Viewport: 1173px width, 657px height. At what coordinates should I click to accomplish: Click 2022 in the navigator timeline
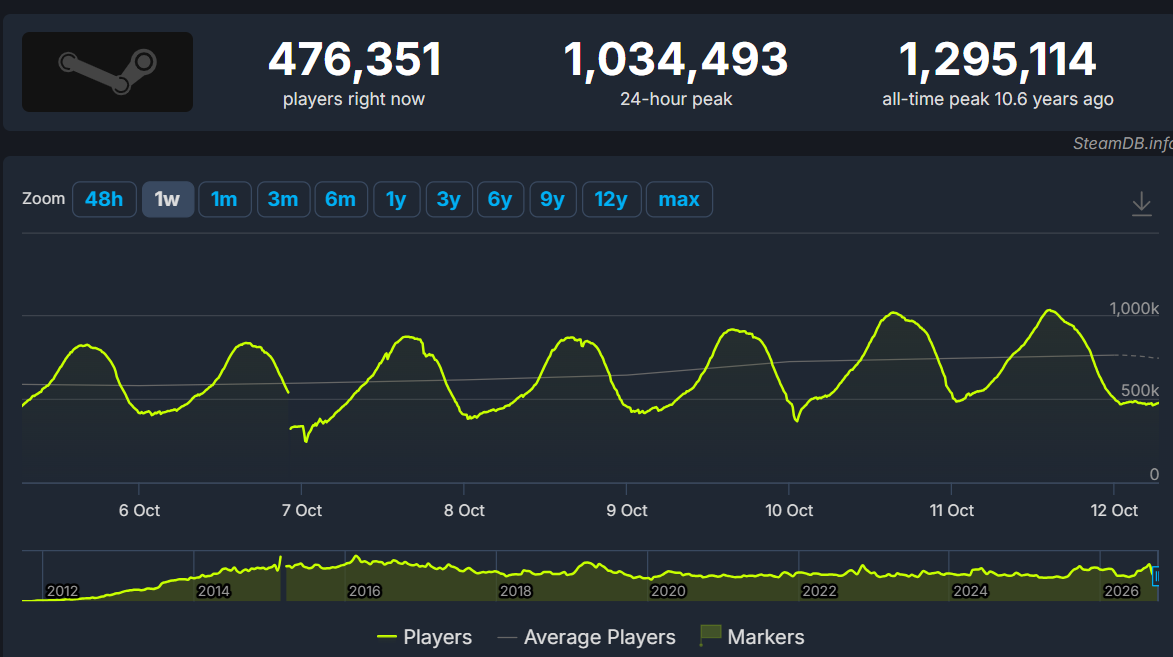click(x=819, y=591)
